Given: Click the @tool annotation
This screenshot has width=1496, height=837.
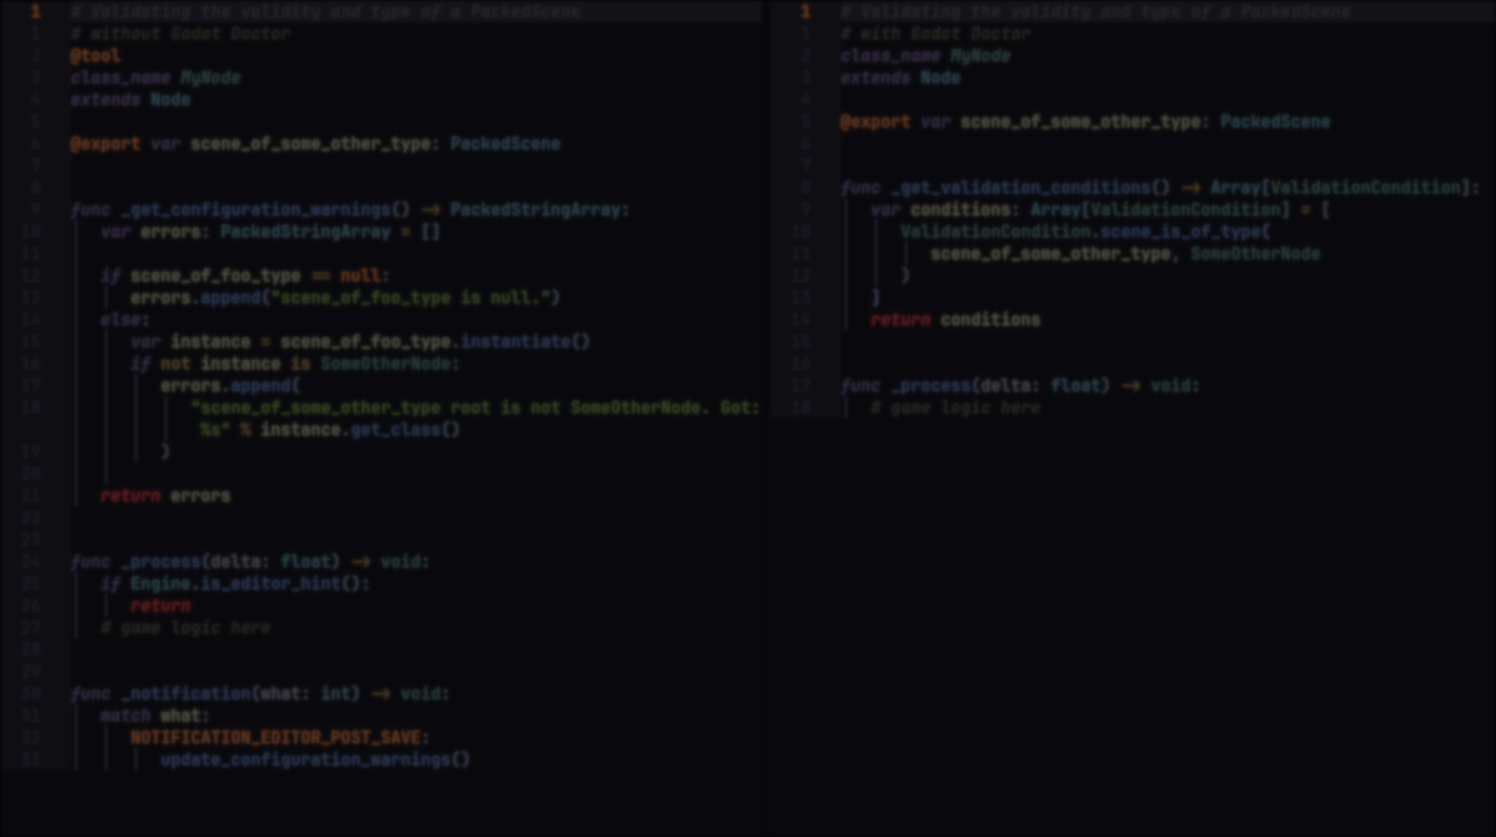Looking at the screenshot, I should 95,56.
